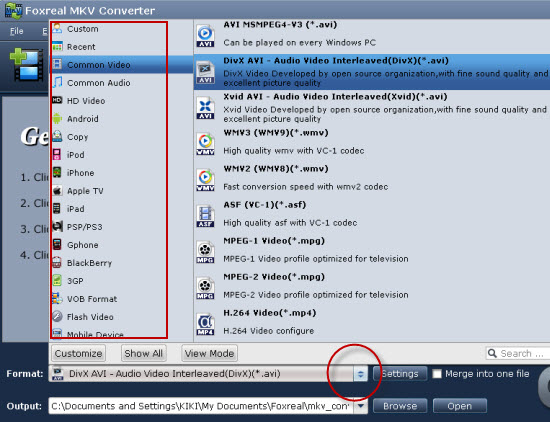Select DivX AVI Audio Video Interleaved format
Viewport: 550px width, 422px height.
(372, 72)
